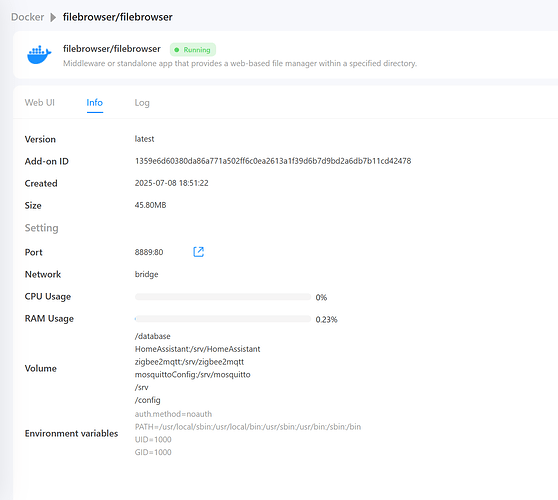Image resolution: width=558 pixels, height=500 pixels.
Task: Click the /database volume entry
Action: [153, 336]
